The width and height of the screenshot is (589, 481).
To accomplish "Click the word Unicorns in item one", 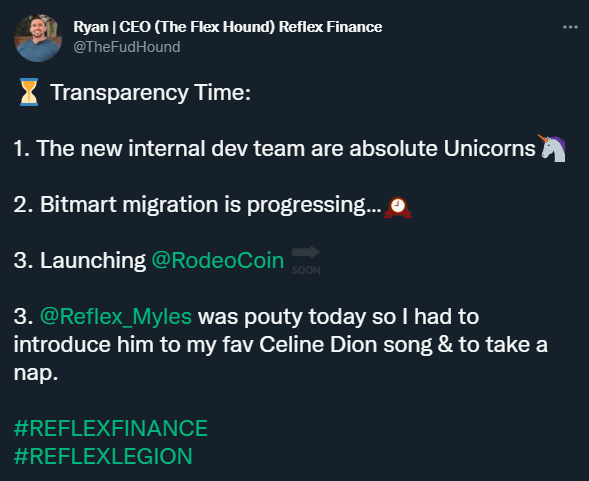I will click(489, 148).
